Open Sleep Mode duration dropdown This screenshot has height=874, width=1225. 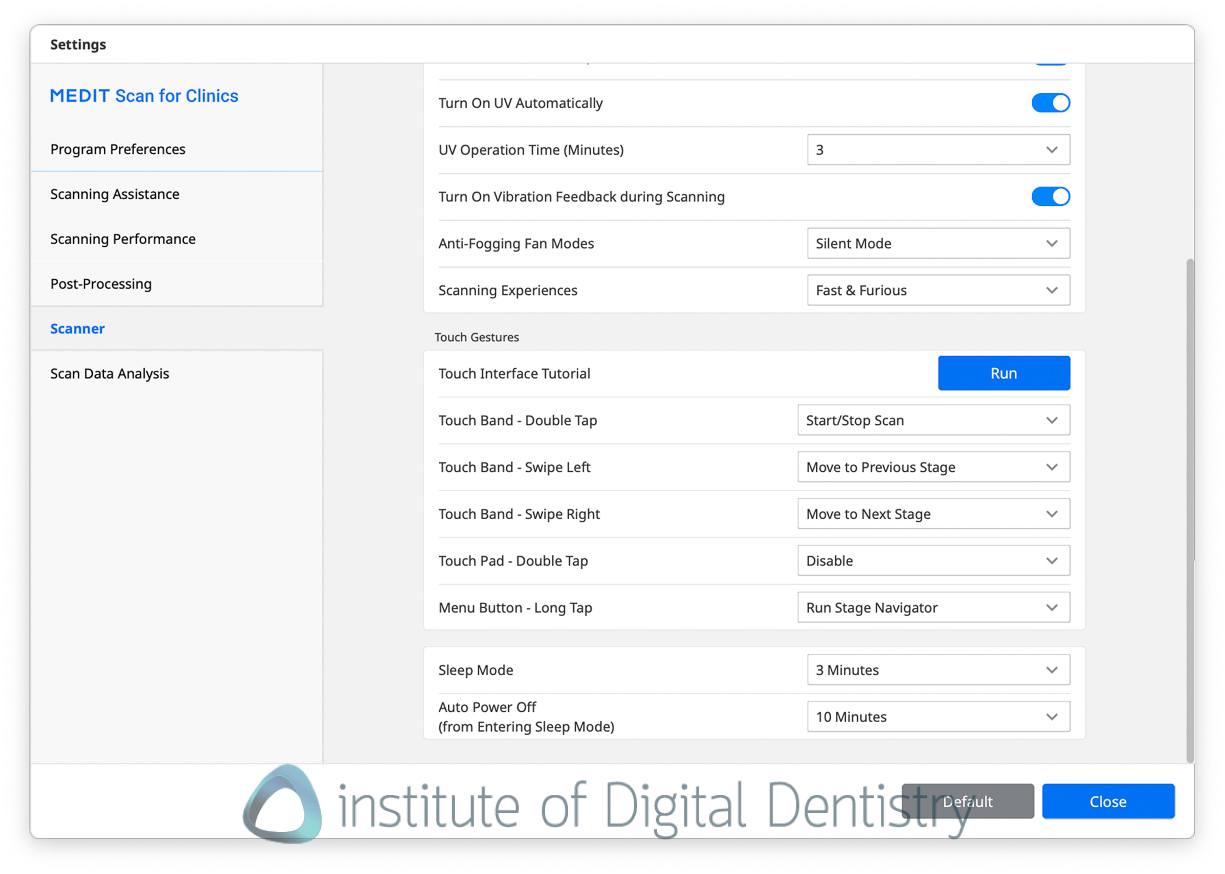937,670
